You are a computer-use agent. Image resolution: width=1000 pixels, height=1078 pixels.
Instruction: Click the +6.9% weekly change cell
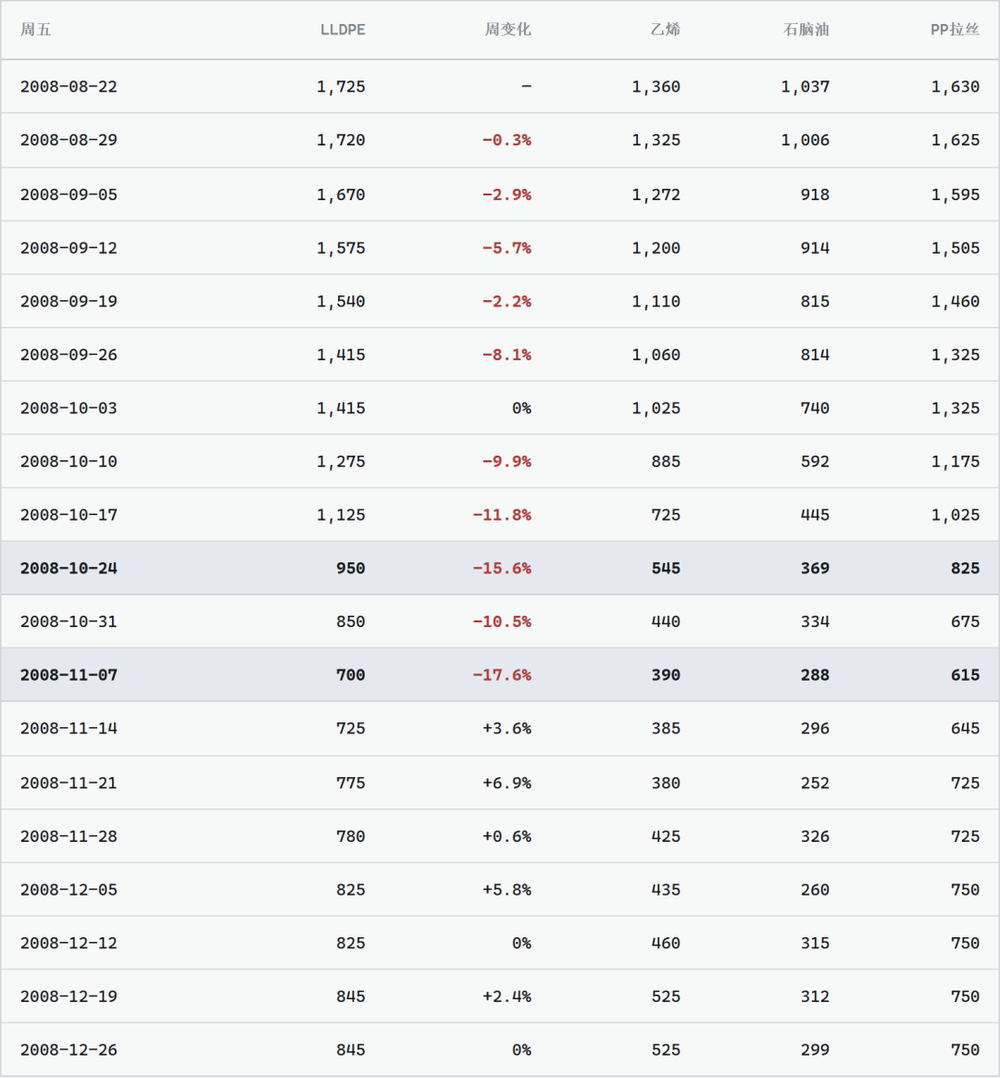(507, 782)
